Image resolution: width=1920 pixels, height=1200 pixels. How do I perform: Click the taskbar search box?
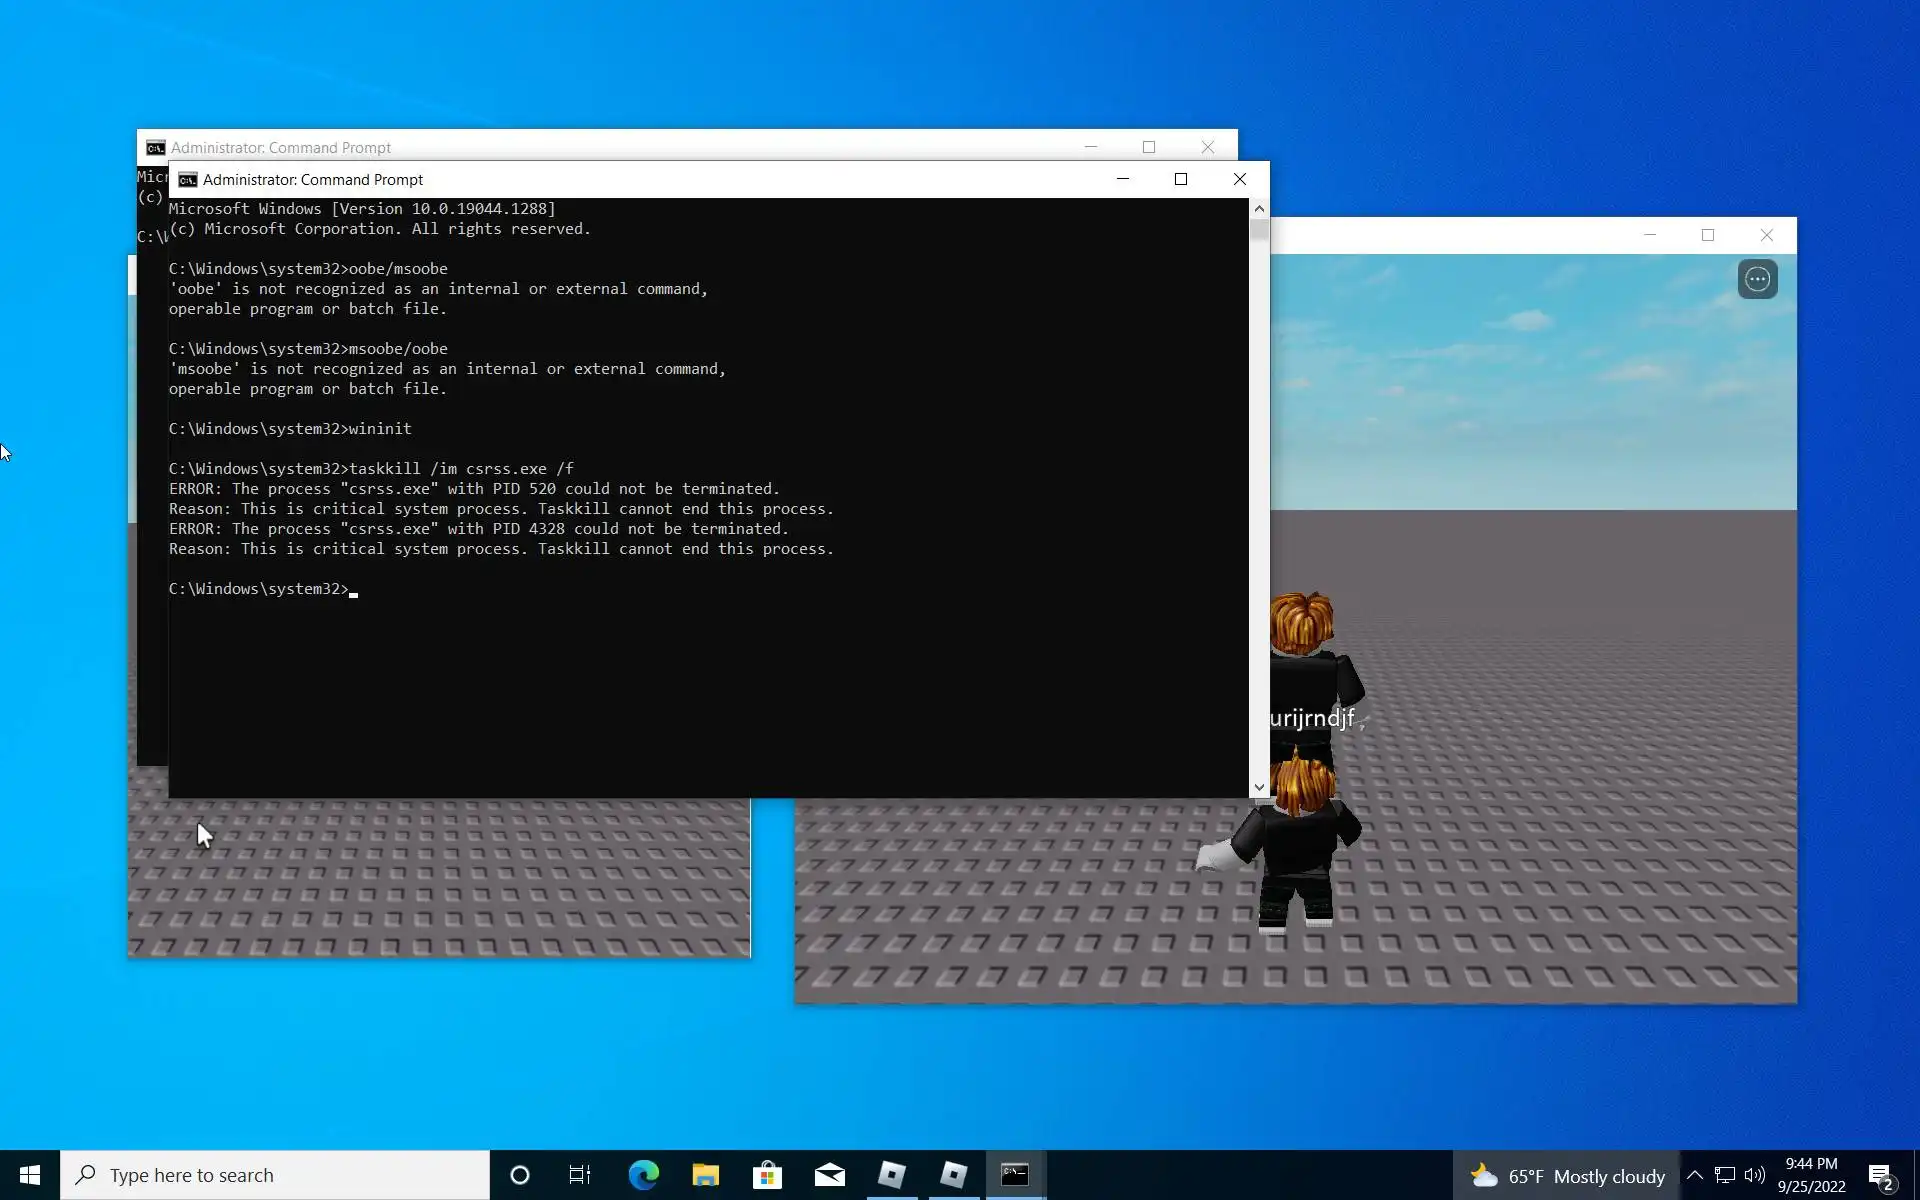pos(275,1175)
